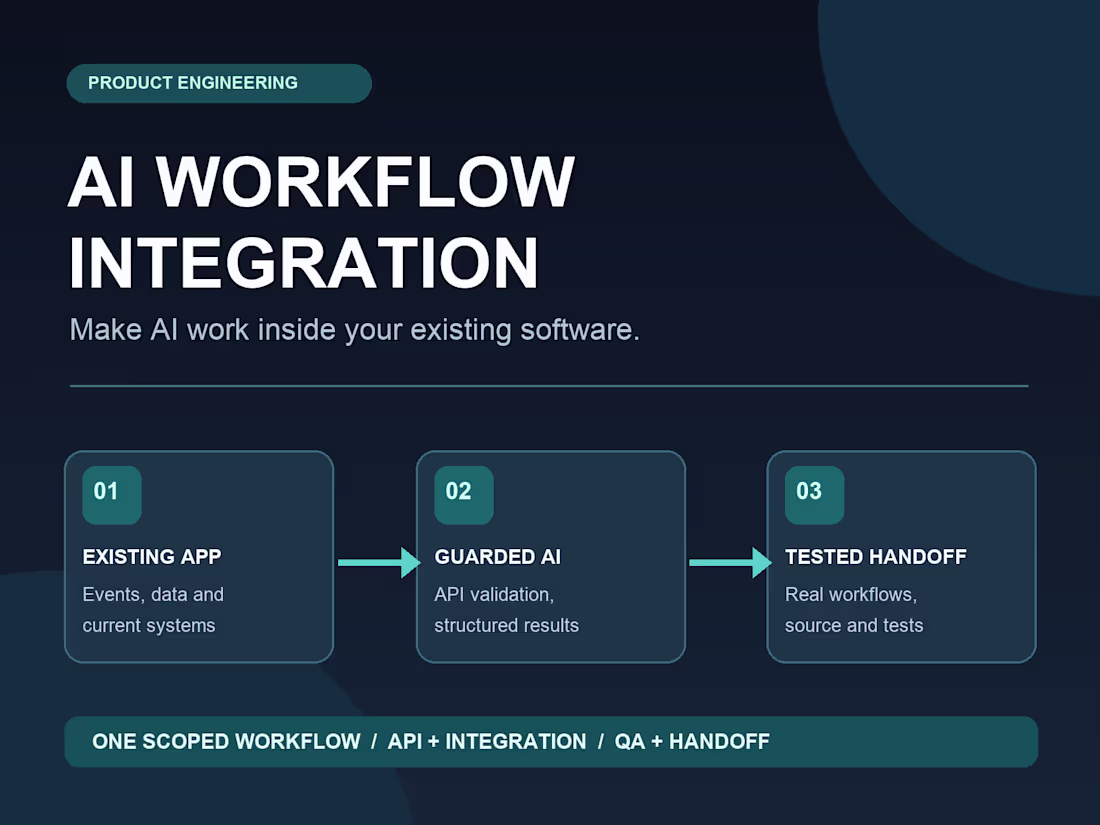
Task: Click ONE SCOPED WORKFLOW in the bottom bar
Action: coord(226,742)
